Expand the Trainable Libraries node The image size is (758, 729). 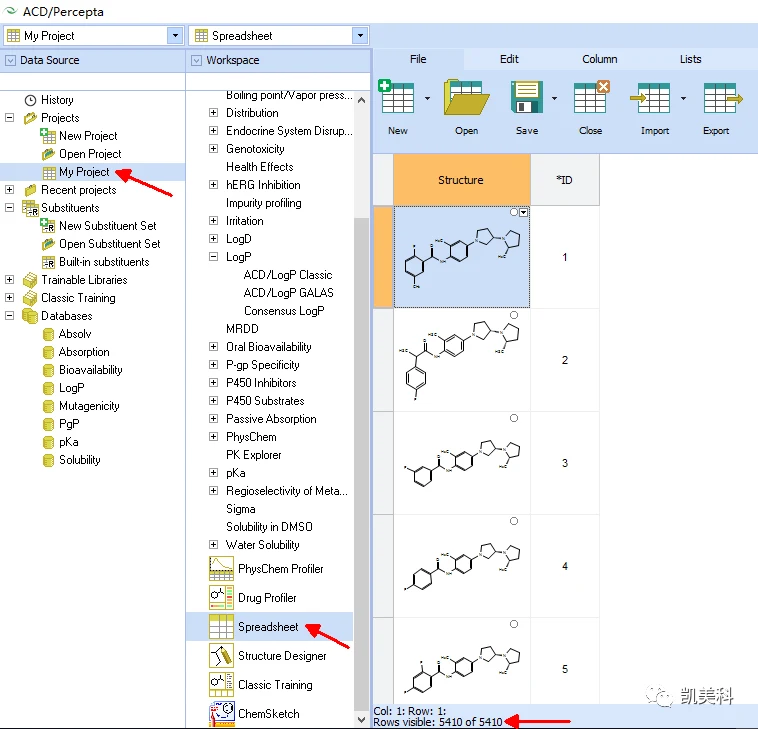9,279
